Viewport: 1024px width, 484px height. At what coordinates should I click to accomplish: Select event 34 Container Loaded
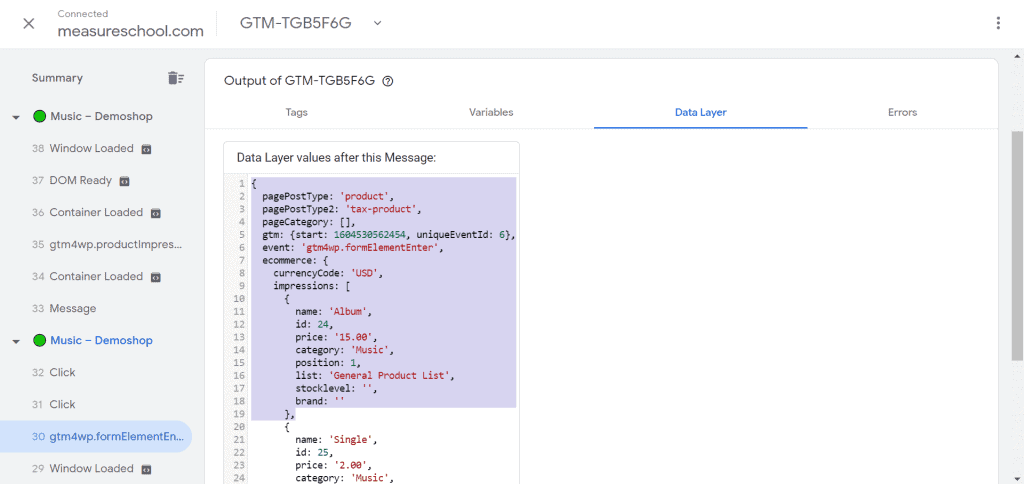pyautogui.click(x=87, y=276)
